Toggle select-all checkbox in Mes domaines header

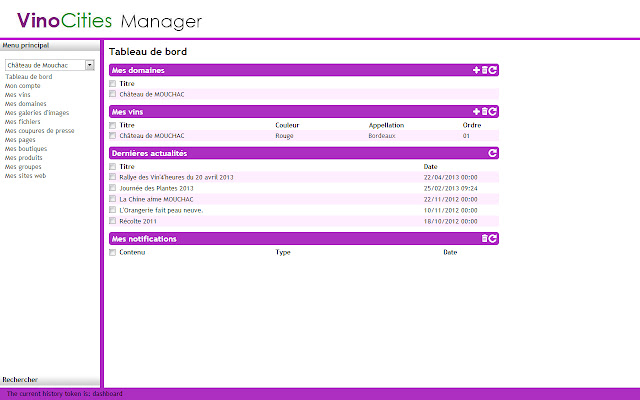click(x=113, y=84)
